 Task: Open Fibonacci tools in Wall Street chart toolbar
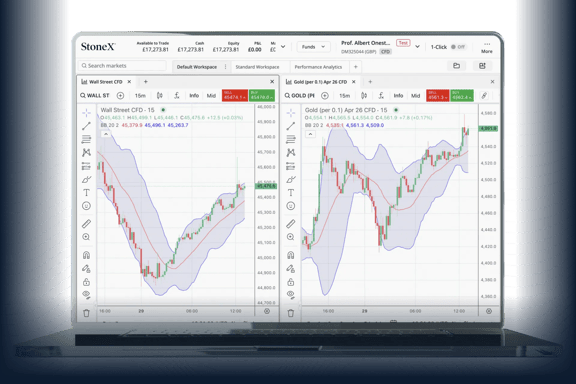pyautogui.click(x=86, y=139)
